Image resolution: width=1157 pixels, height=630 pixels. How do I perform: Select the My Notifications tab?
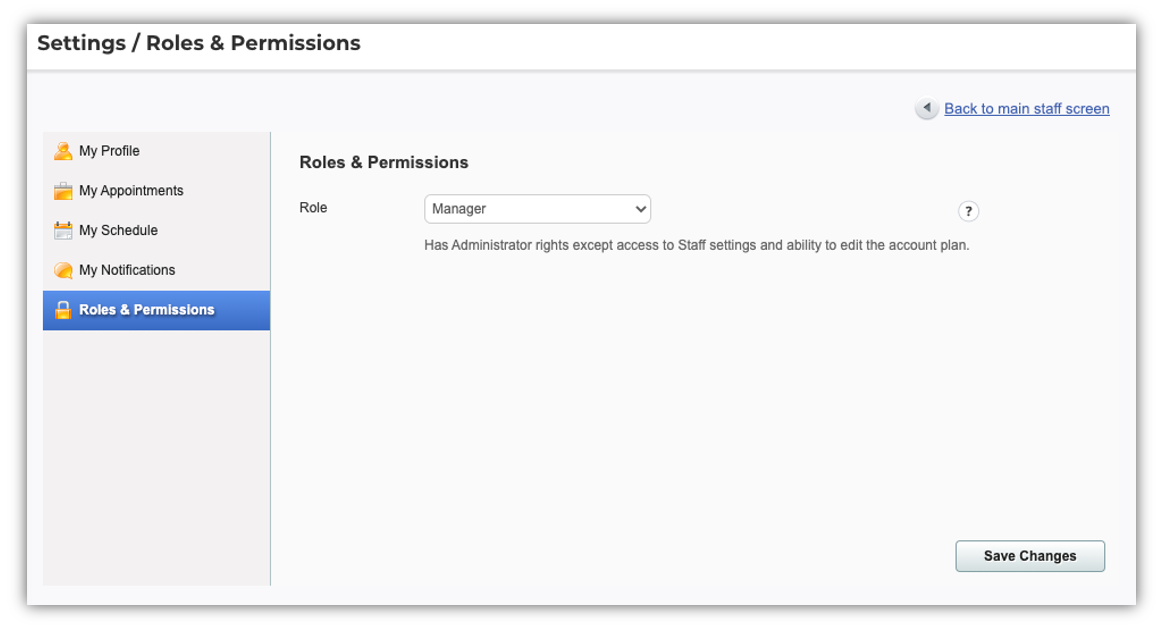(156, 271)
